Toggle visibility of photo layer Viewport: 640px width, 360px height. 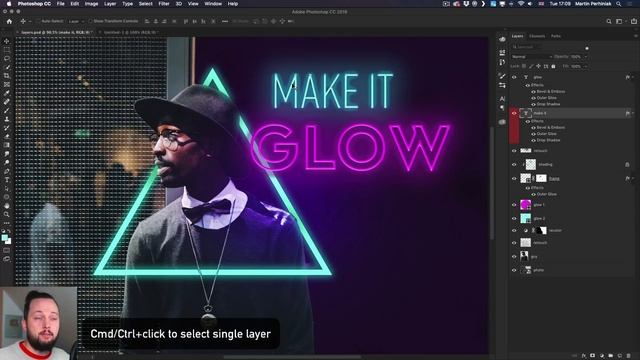(514, 270)
